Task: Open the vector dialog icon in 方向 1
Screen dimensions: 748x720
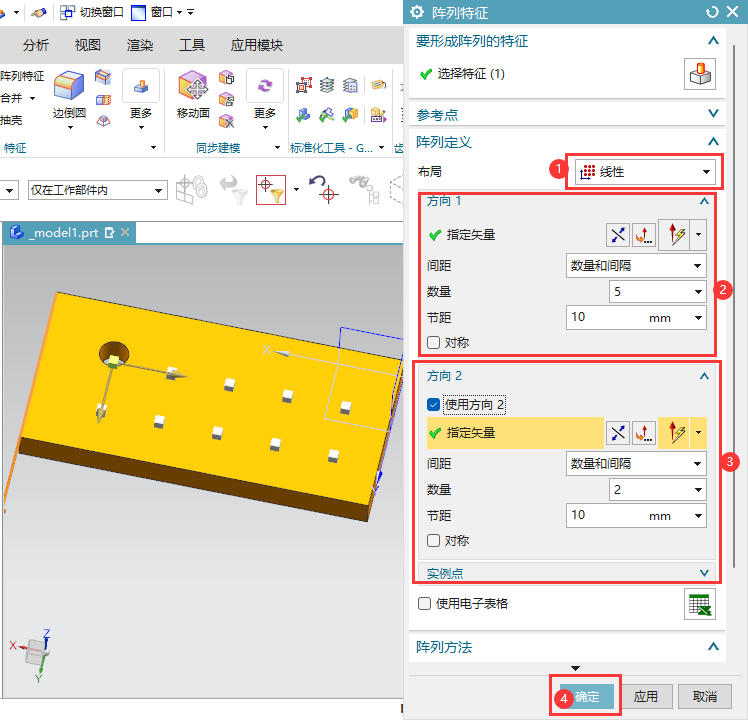Action: click(x=643, y=235)
